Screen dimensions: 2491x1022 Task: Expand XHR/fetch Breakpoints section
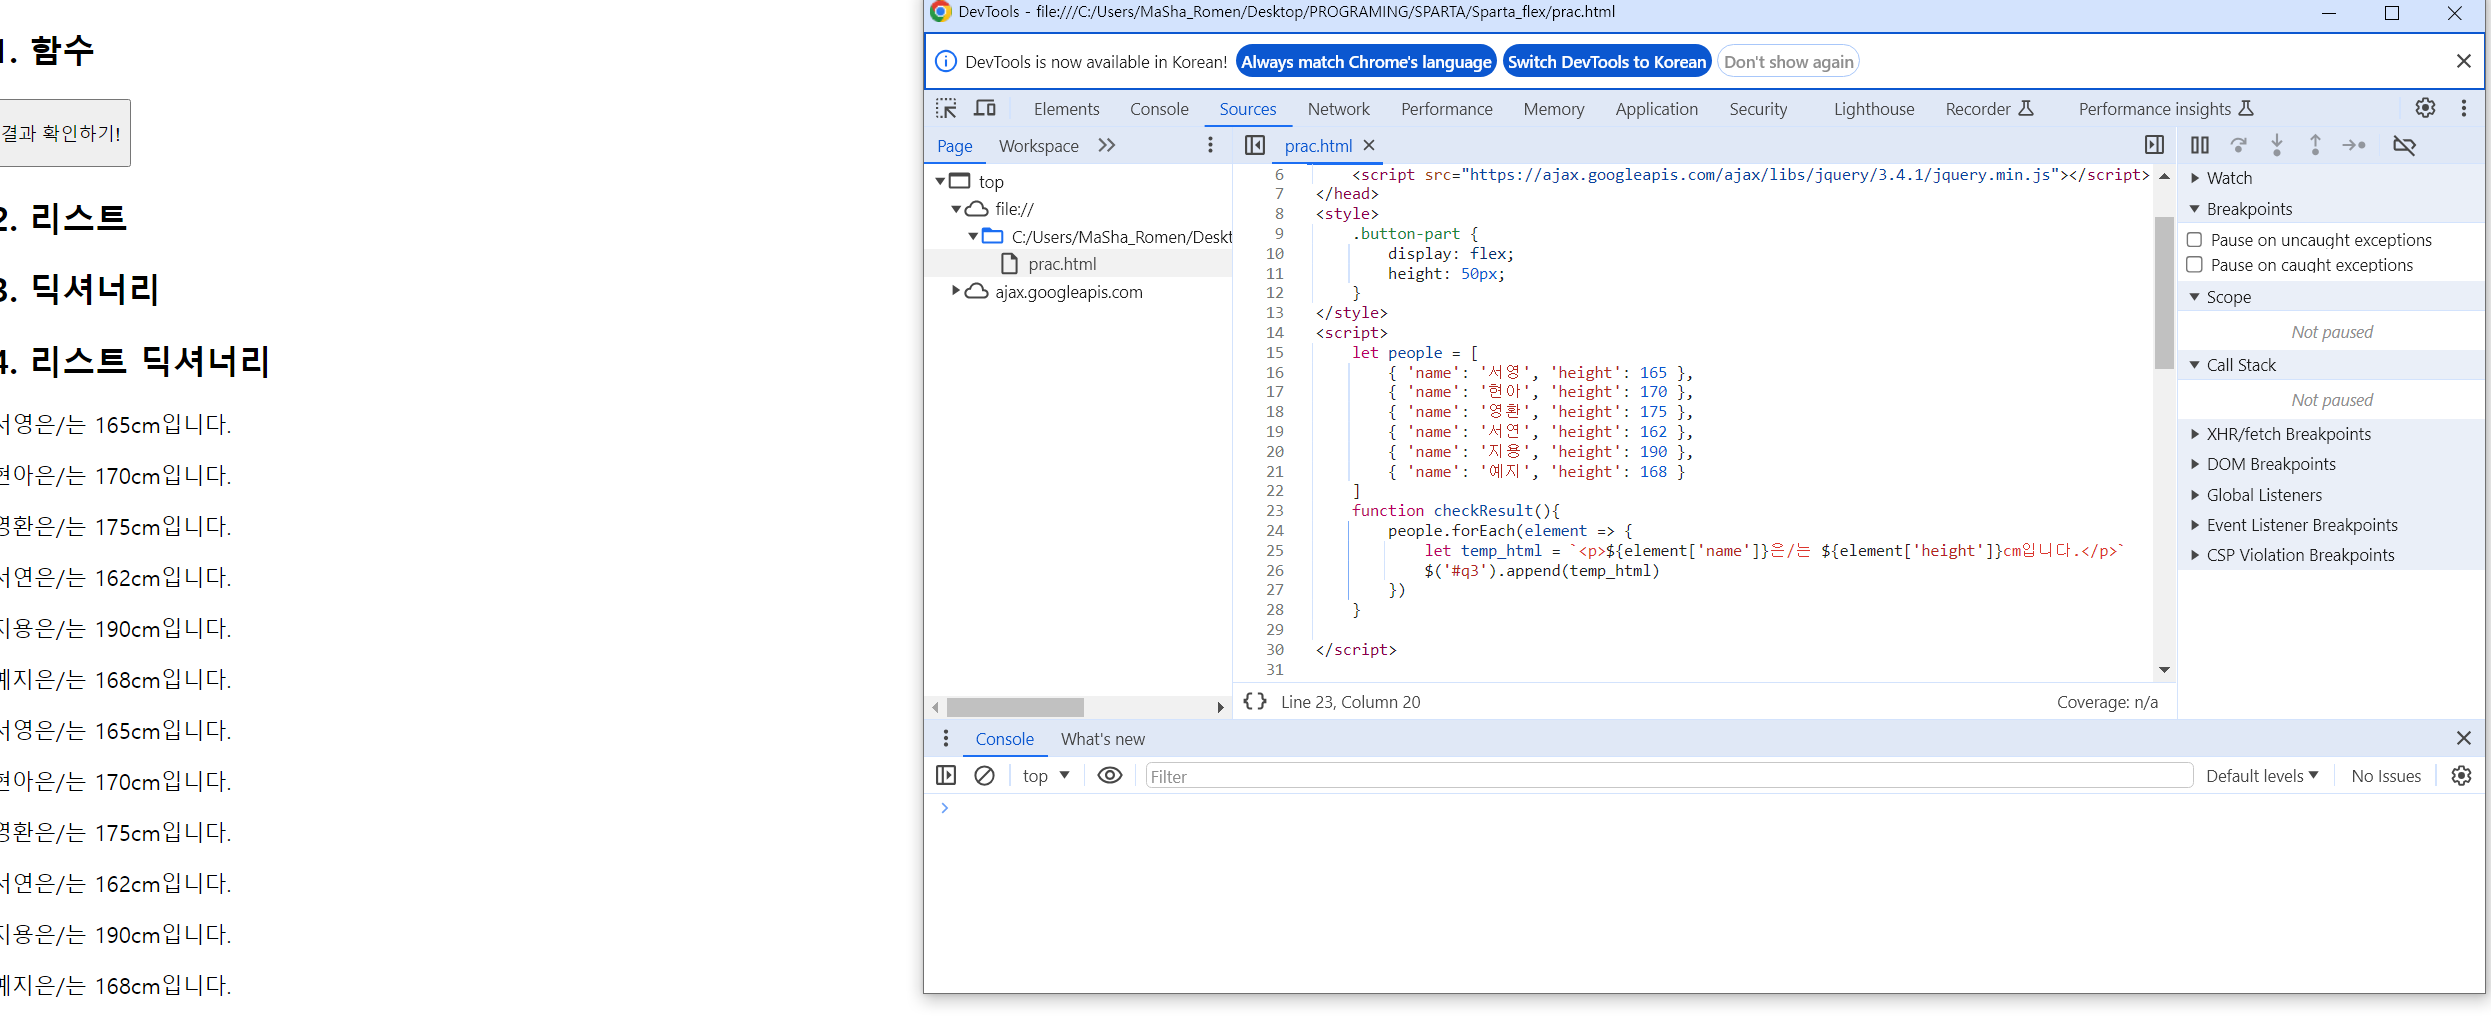2195,434
